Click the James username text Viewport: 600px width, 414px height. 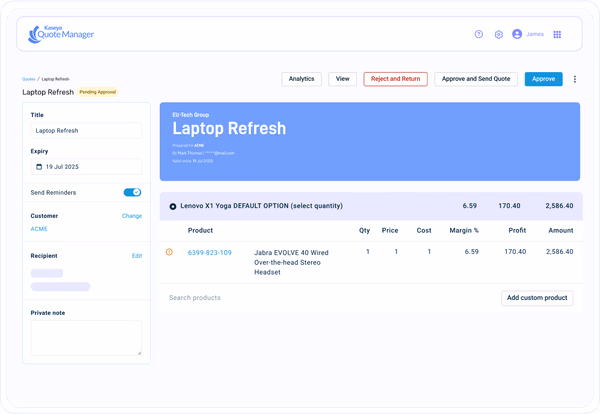tap(535, 34)
